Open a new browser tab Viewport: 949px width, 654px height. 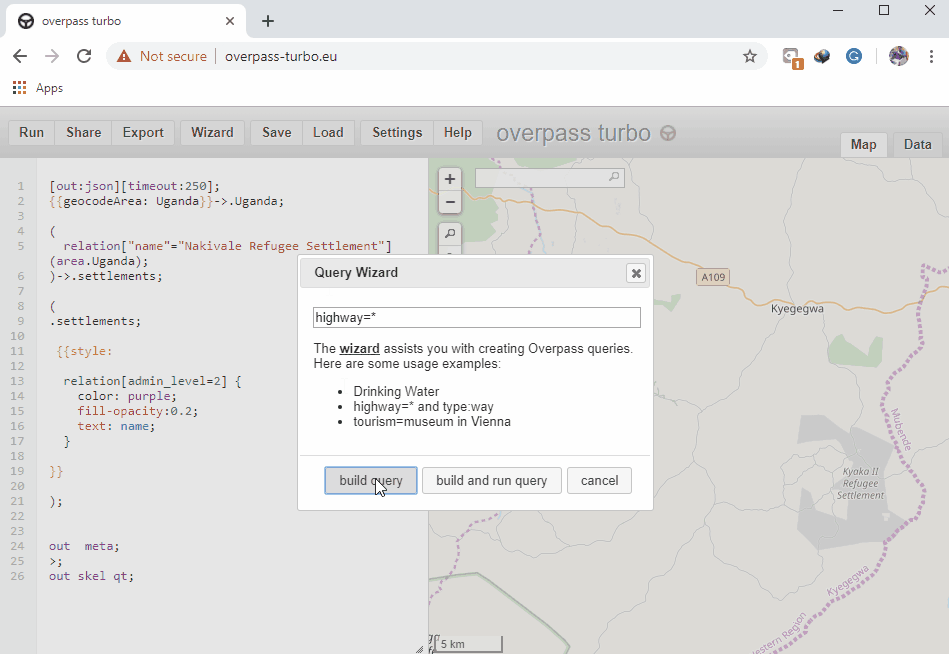tap(268, 21)
